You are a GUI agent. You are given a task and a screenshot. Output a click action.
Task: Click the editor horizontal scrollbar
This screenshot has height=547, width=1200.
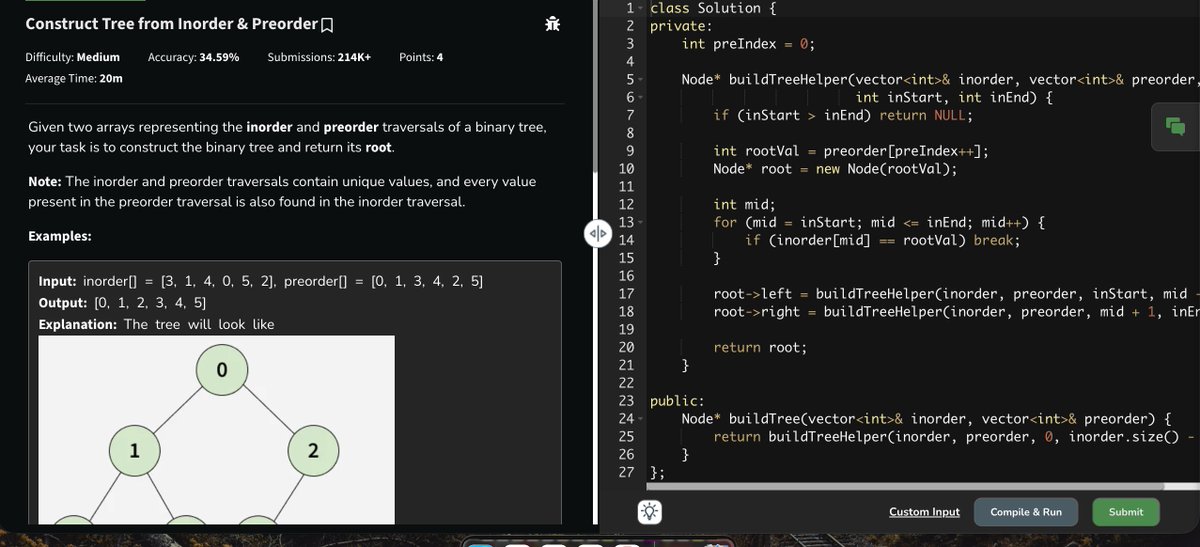(x=907, y=487)
